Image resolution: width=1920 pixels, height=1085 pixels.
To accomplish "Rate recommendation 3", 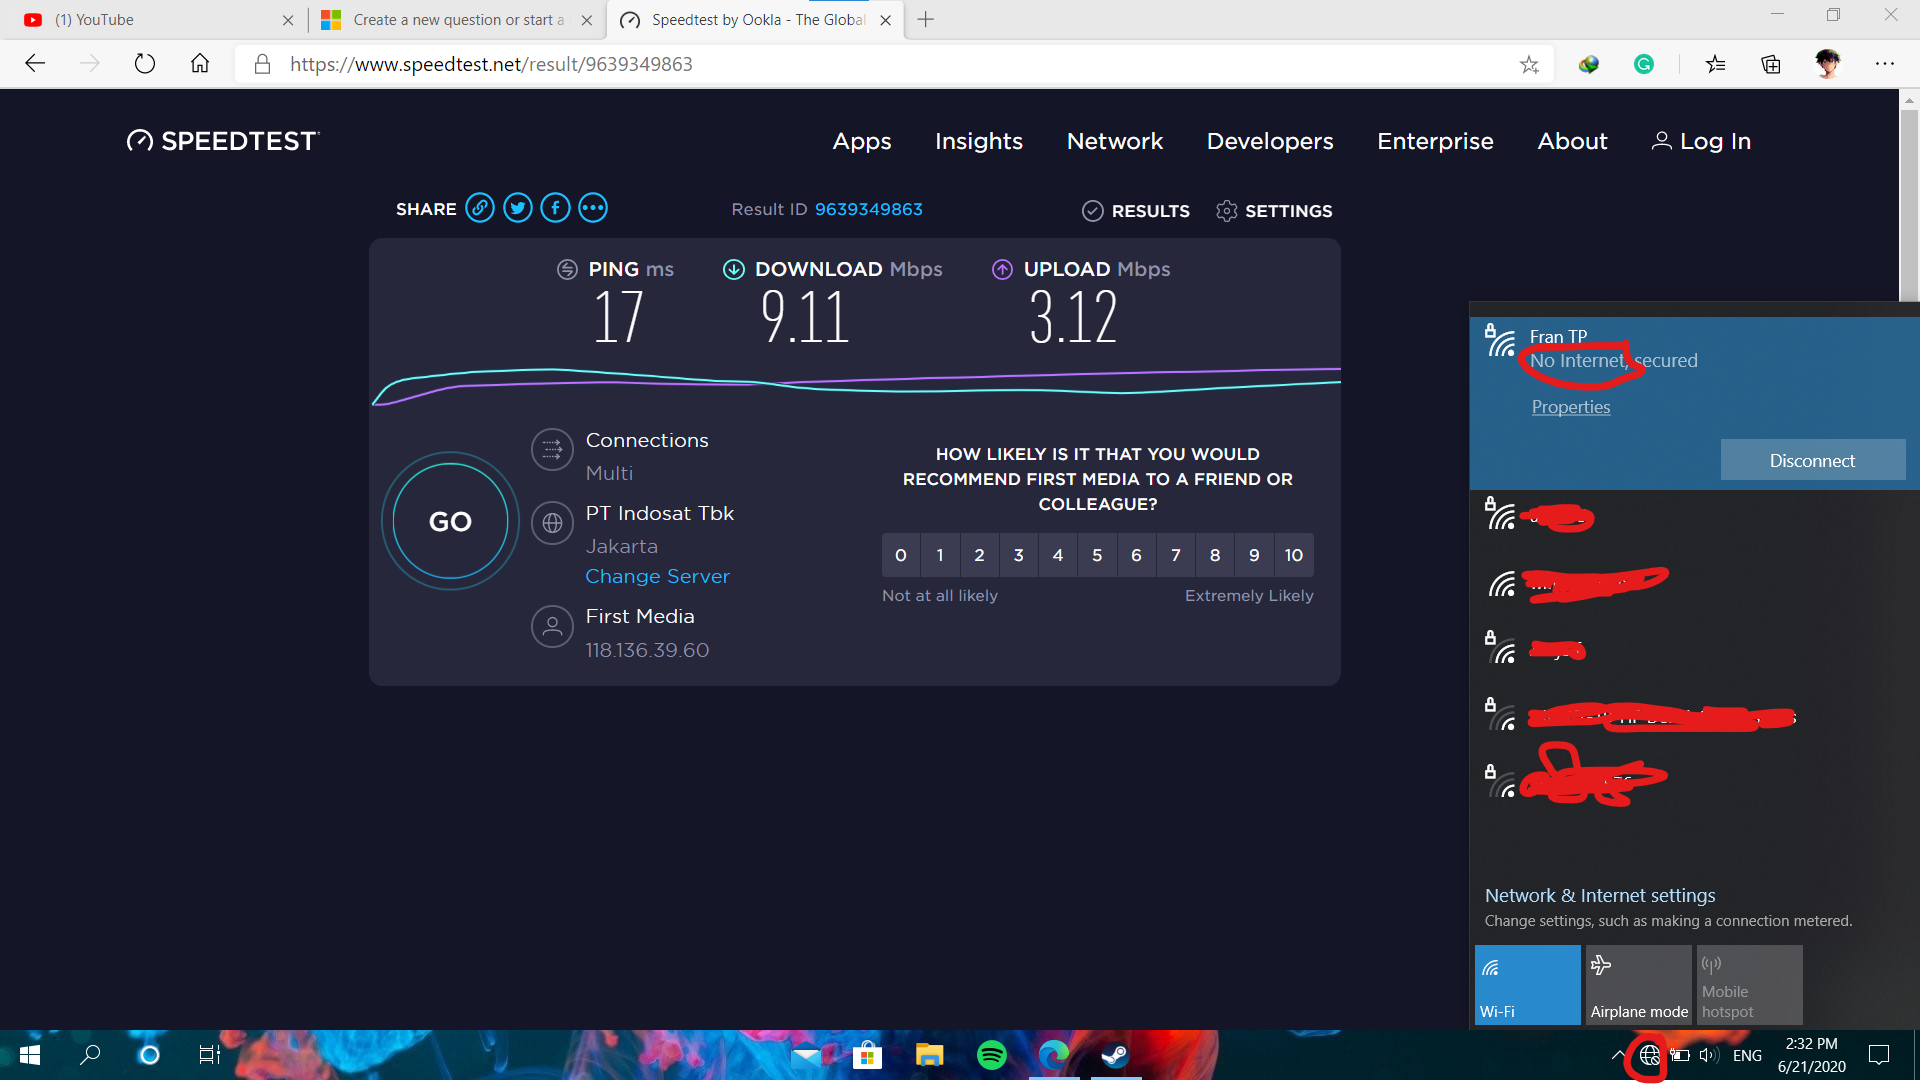I will [x=1019, y=555].
